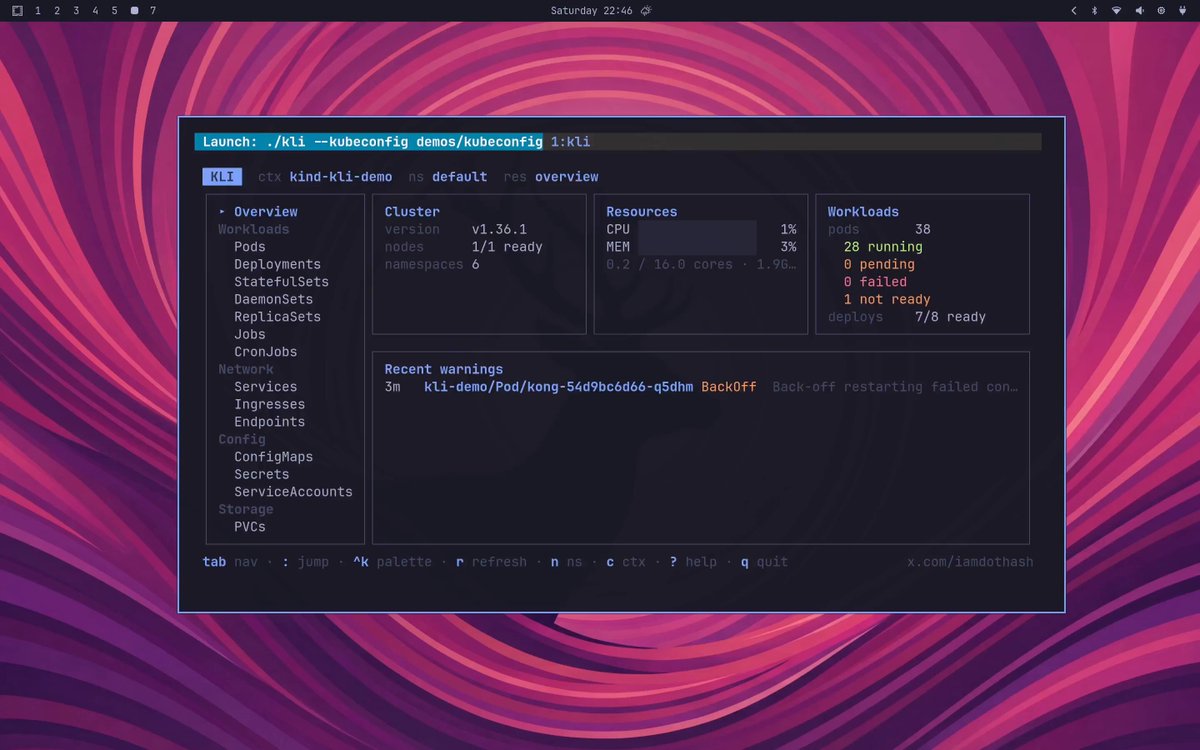Click the overview resource label
Screen dimensions: 1200x750
click(x=567, y=177)
